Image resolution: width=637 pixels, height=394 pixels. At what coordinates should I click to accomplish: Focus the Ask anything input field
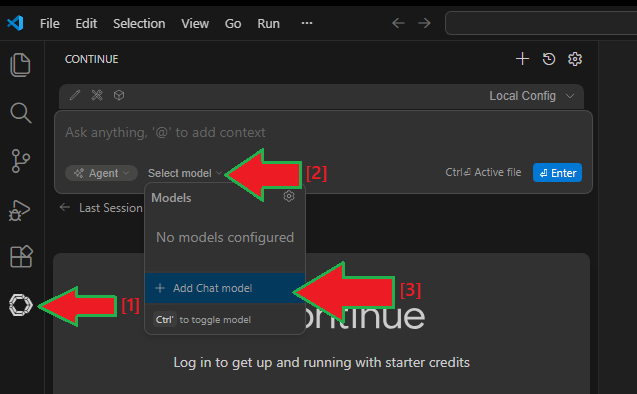tap(323, 133)
